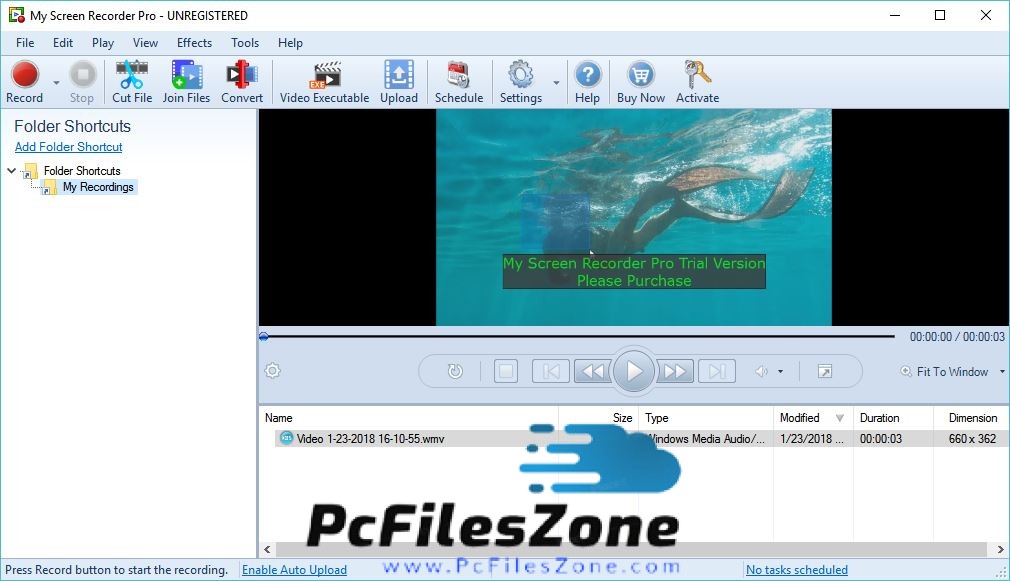1010x581 pixels.
Task: Click the Add Folder Shortcut link
Action: [68, 147]
